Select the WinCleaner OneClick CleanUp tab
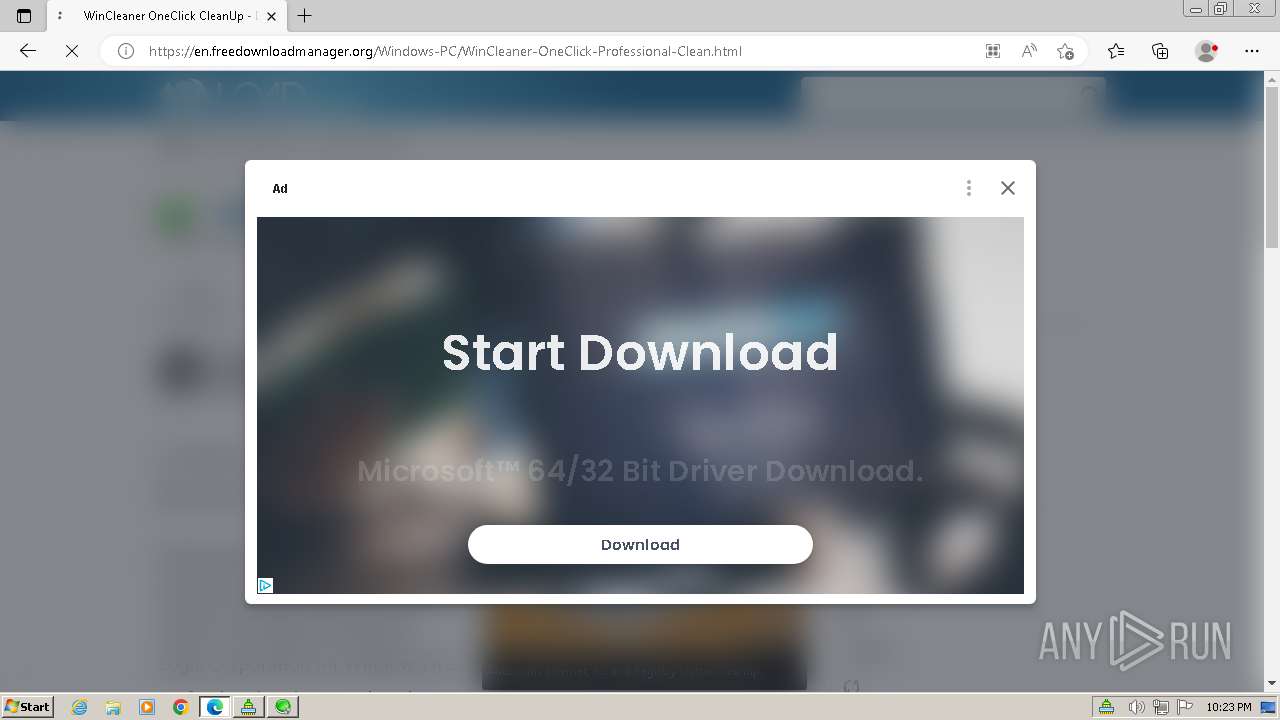The height and width of the screenshot is (720, 1280). (166, 16)
